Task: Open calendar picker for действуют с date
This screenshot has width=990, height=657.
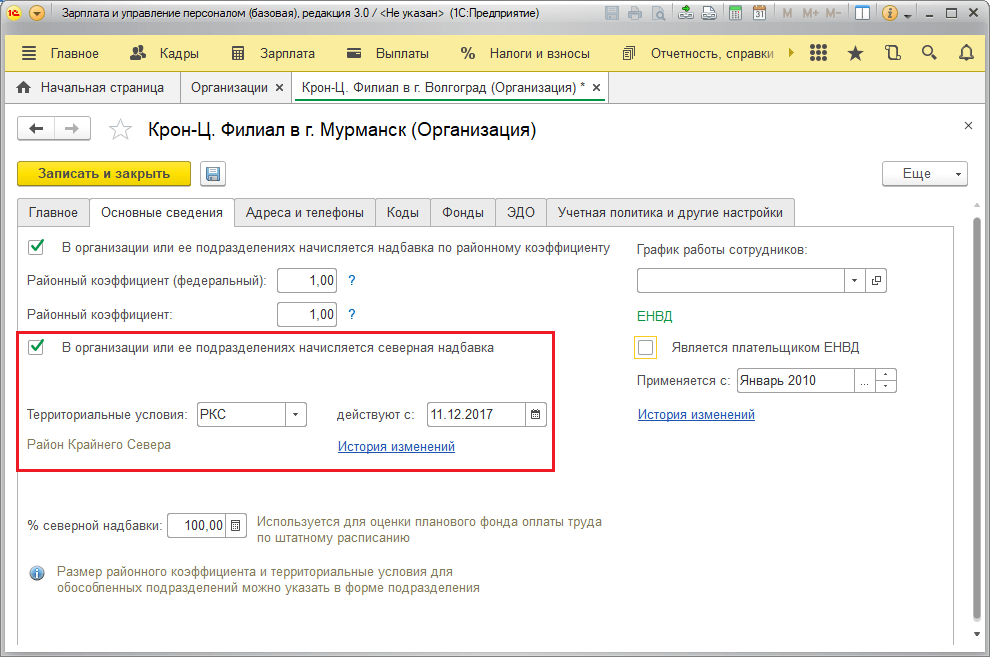Action: pyautogui.click(x=535, y=415)
